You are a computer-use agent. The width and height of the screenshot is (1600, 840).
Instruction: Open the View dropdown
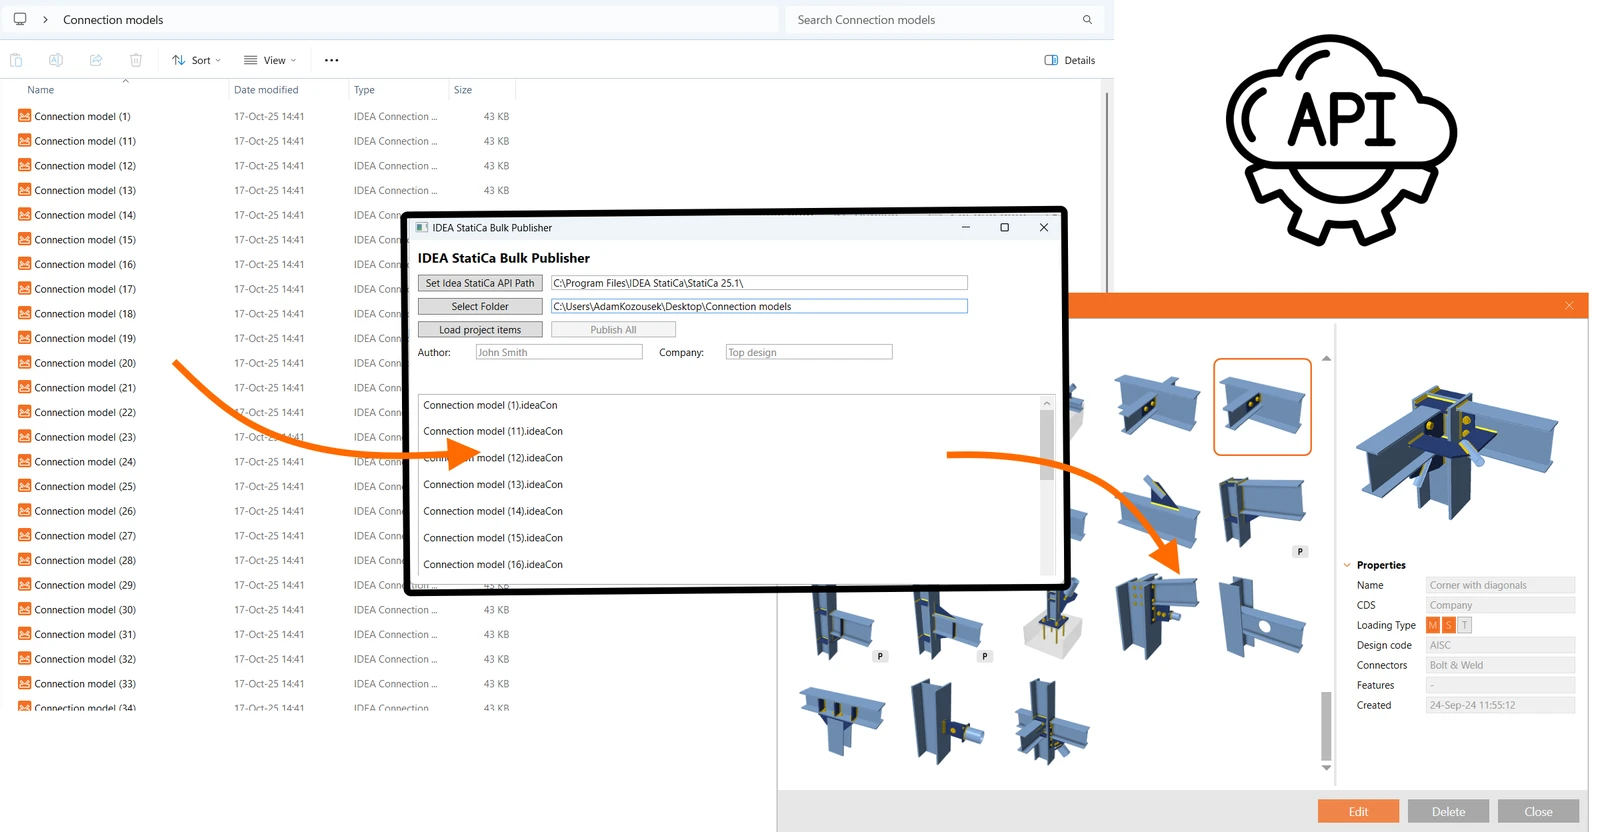coord(270,60)
